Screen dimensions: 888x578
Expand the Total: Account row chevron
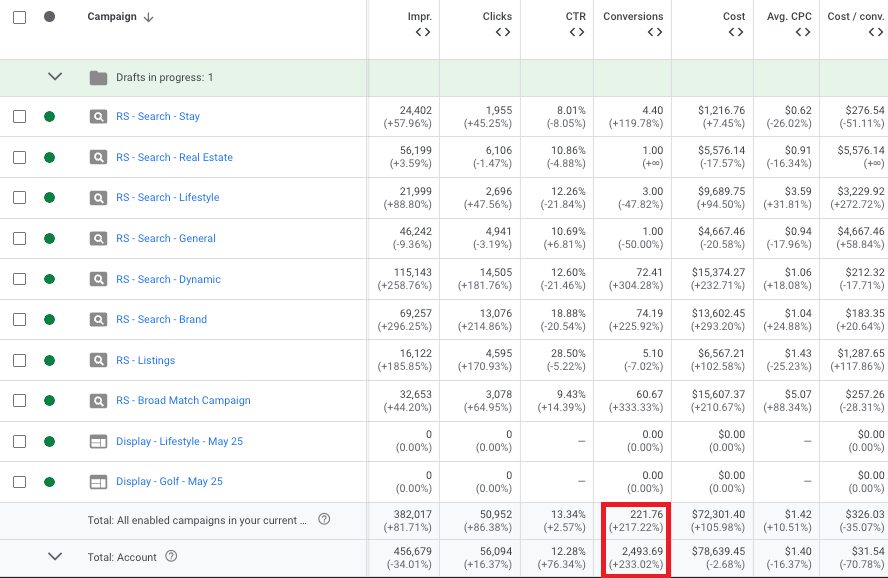click(x=55, y=556)
